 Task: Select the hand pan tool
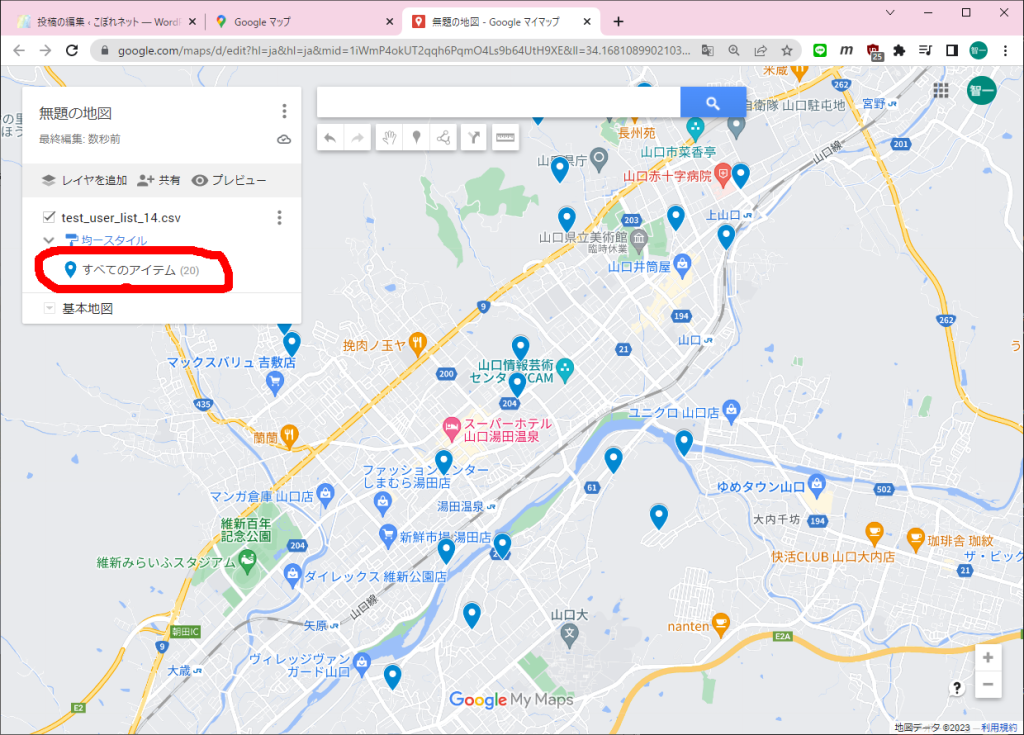[390, 137]
